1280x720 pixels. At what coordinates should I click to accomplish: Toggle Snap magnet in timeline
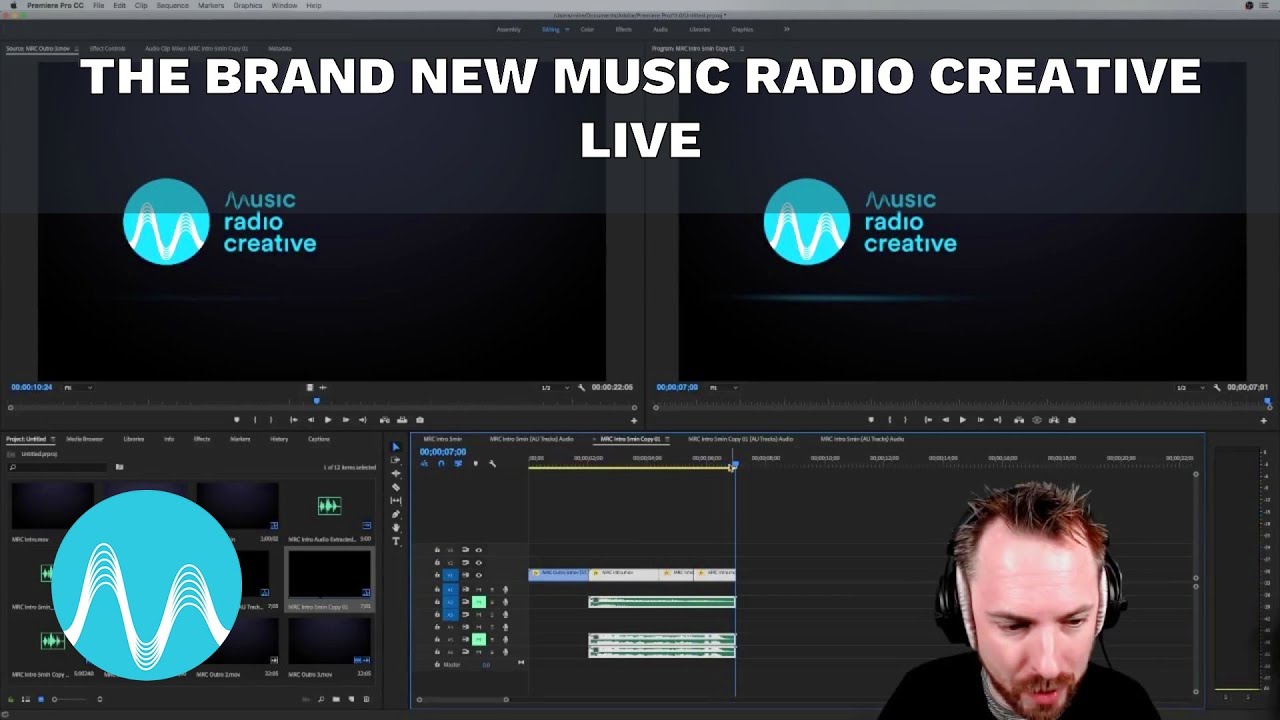[441, 463]
